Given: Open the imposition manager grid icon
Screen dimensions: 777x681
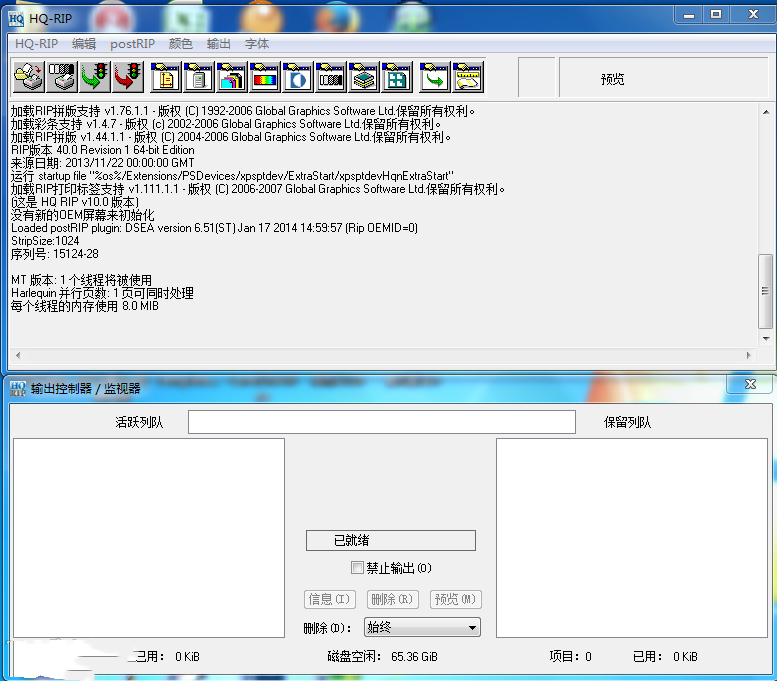Looking at the screenshot, I should coord(396,77).
